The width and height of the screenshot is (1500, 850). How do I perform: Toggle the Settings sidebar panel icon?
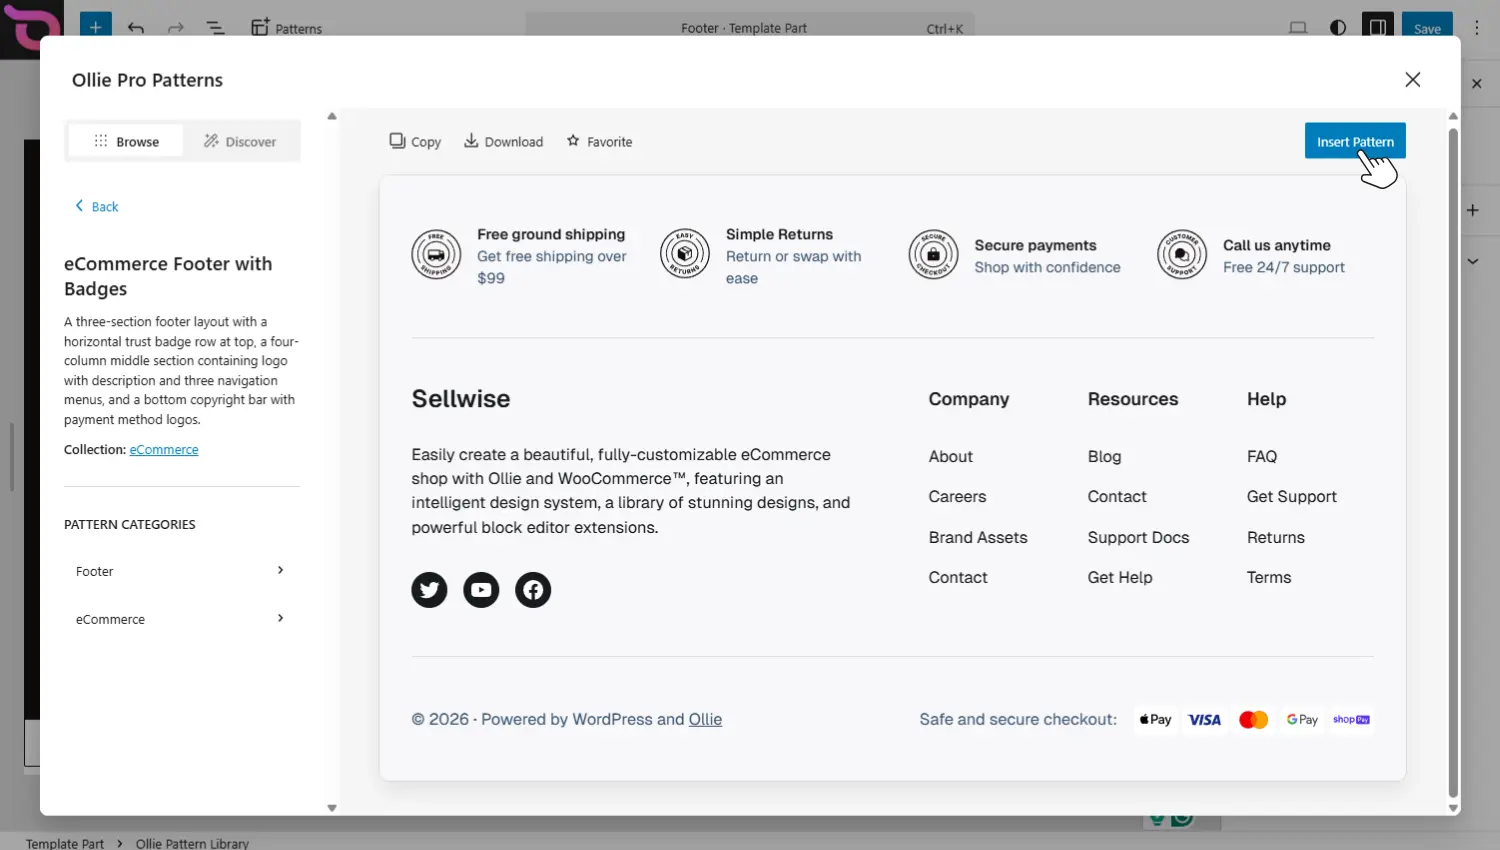pos(1378,27)
